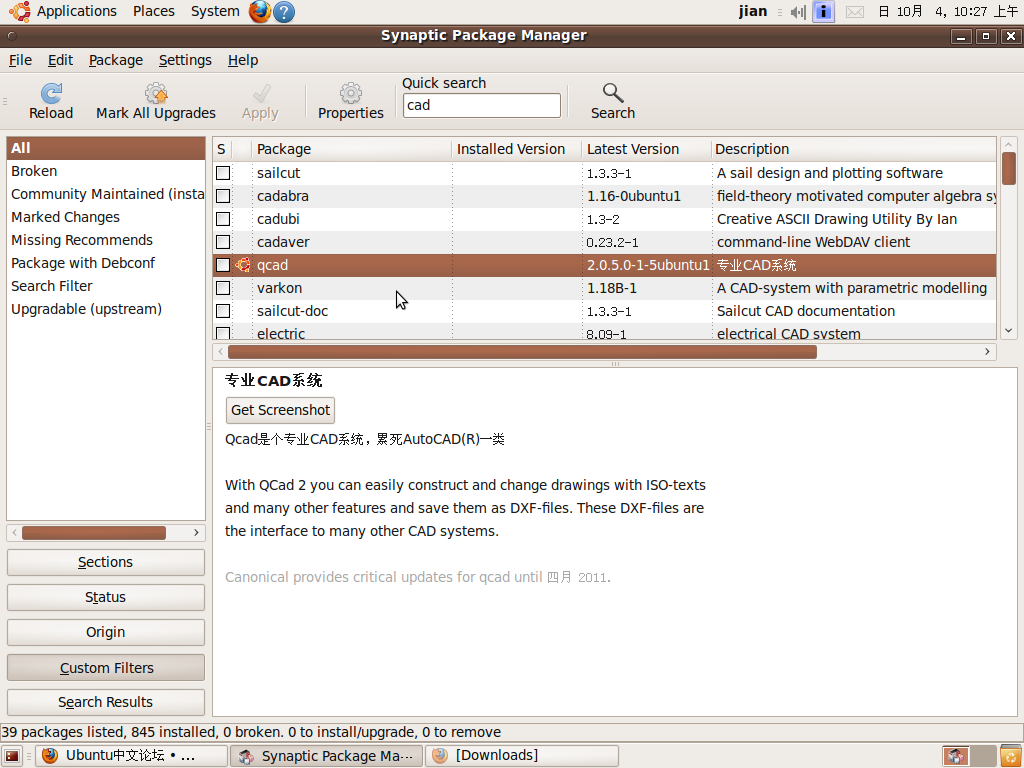Open the Applications menu
1024x768 pixels.
76,12
